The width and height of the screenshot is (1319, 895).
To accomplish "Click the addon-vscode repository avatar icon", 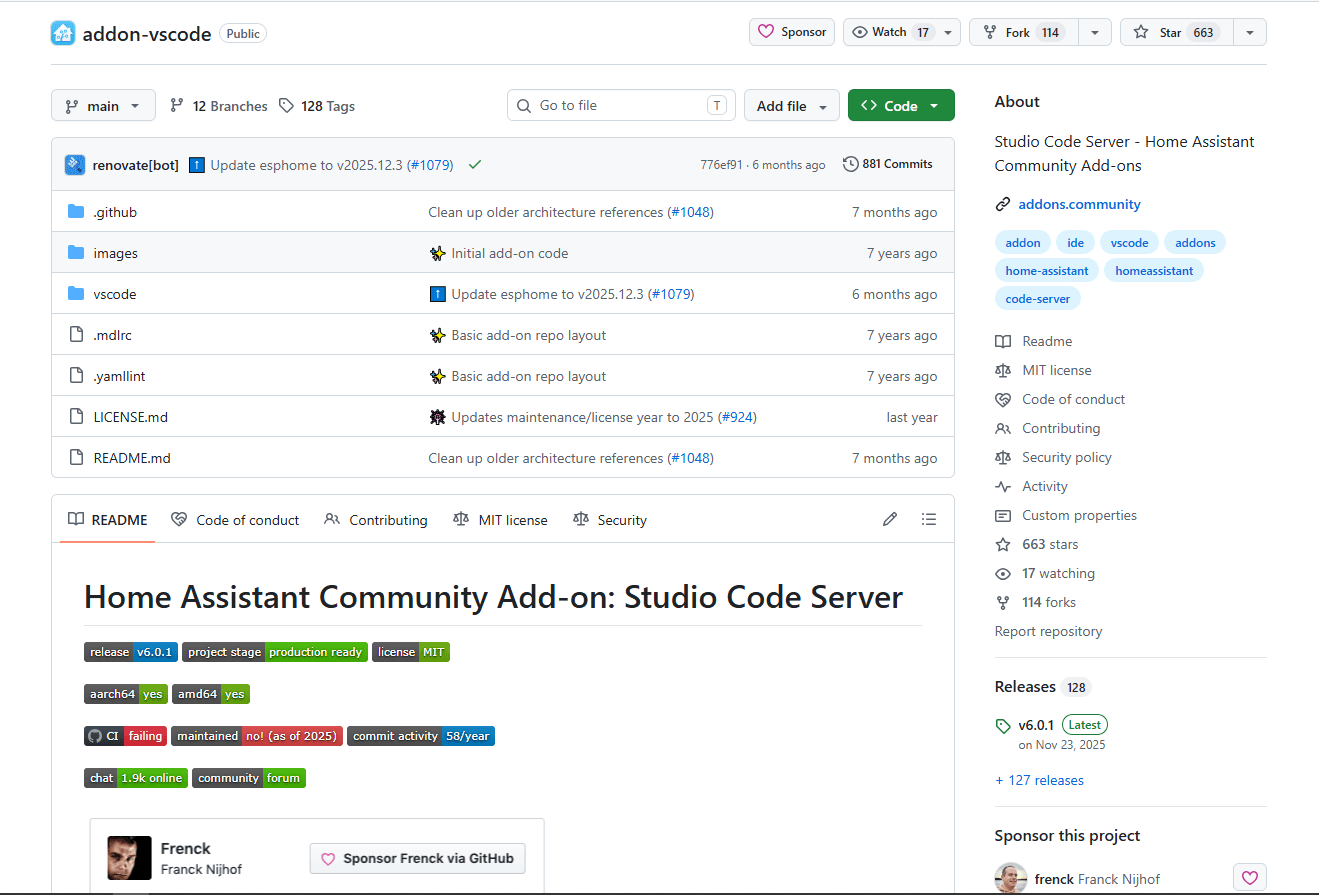I will point(63,33).
